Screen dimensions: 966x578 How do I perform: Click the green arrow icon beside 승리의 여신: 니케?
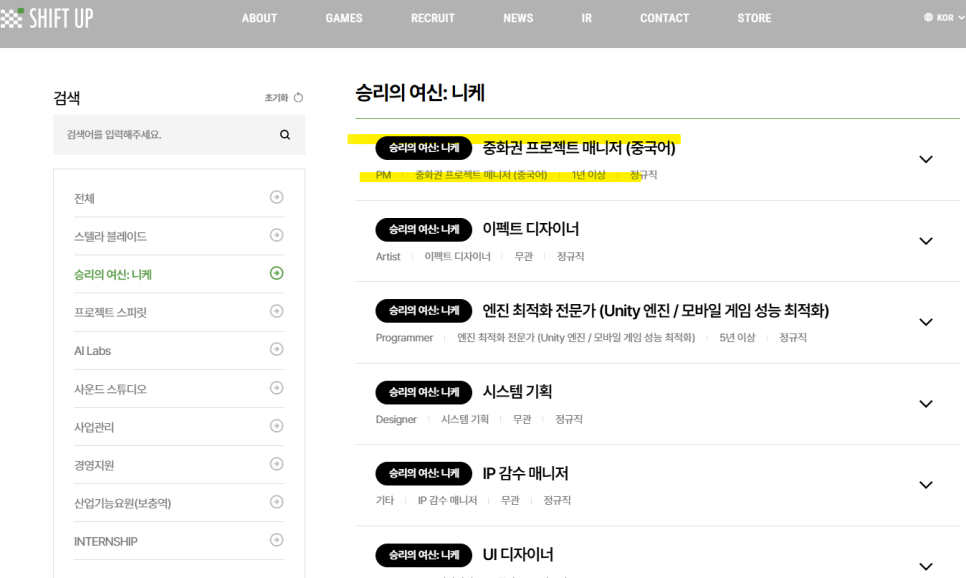277,273
